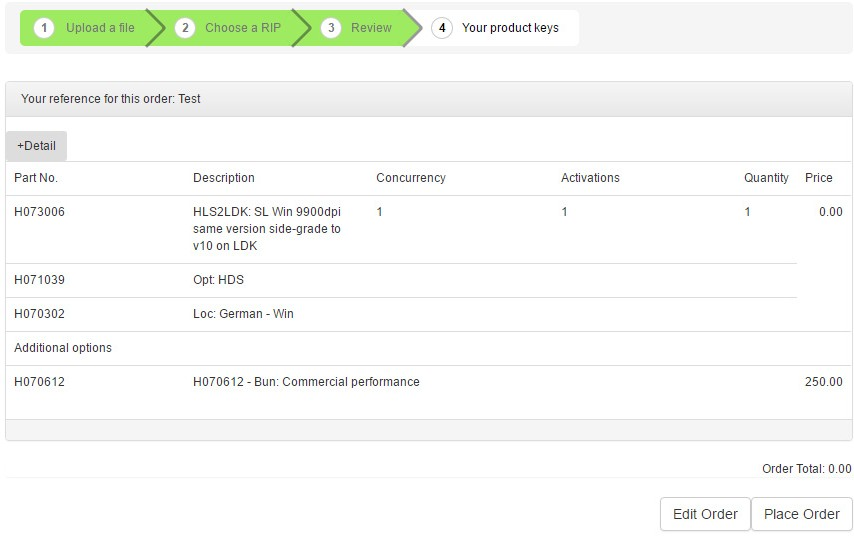Click the Part No. column header
This screenshot has width=854, height=536.
point(36,178)
